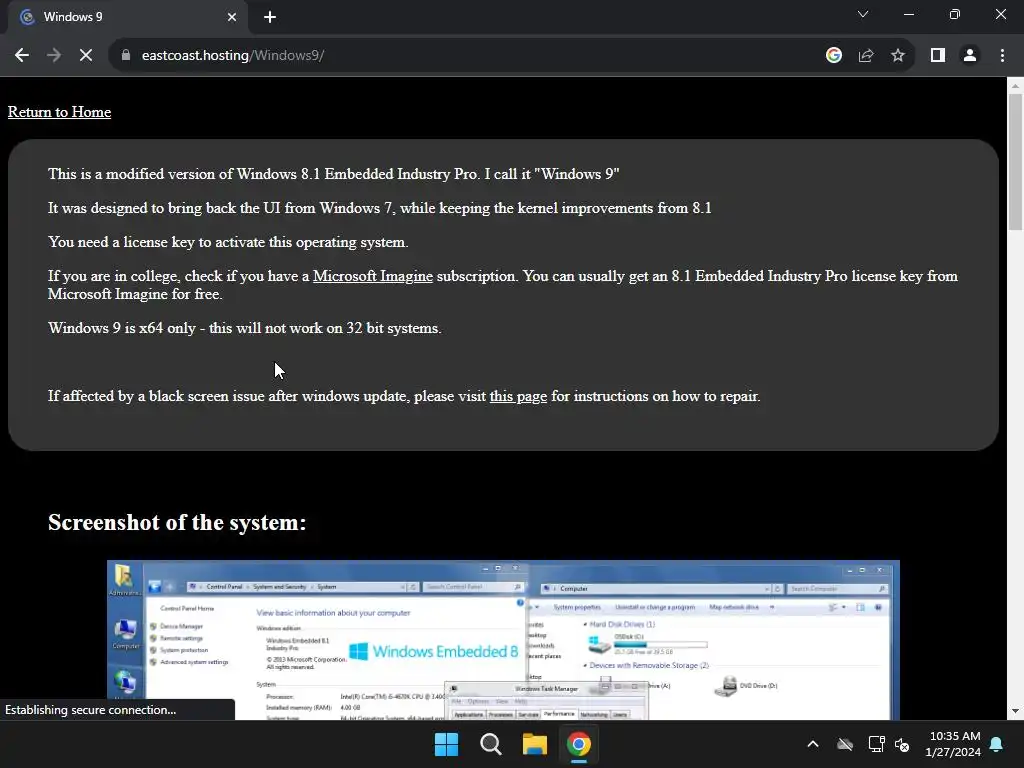The image size is (1024, 768).
Task: Open File Explorer from taskbar
Action: tap(535, 744)
